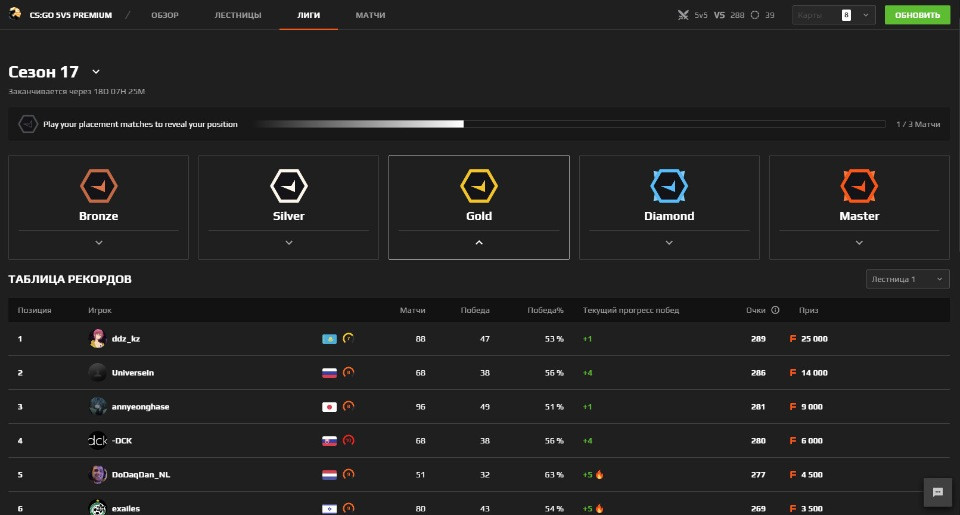Click the Diamond league badge icon
Screen dimensions: 960x515
point(669,186)
